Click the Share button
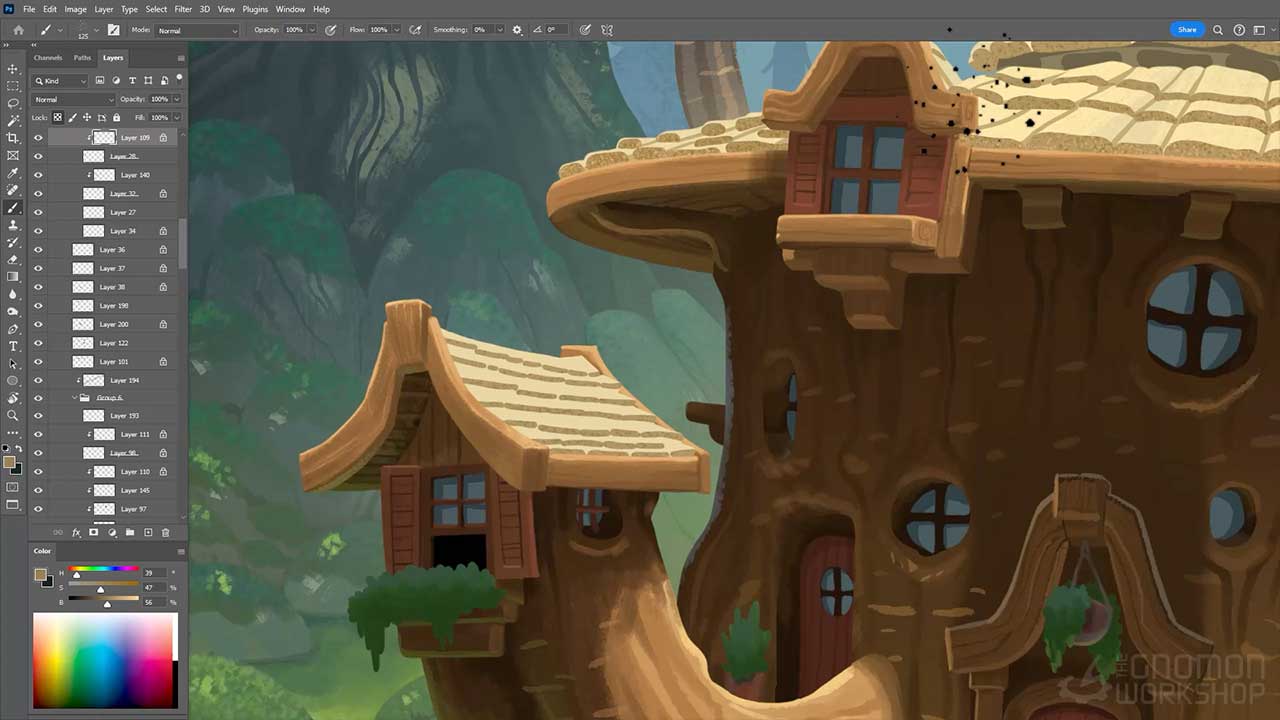The image size is (1280, 720). click(x=1186, y=29)
